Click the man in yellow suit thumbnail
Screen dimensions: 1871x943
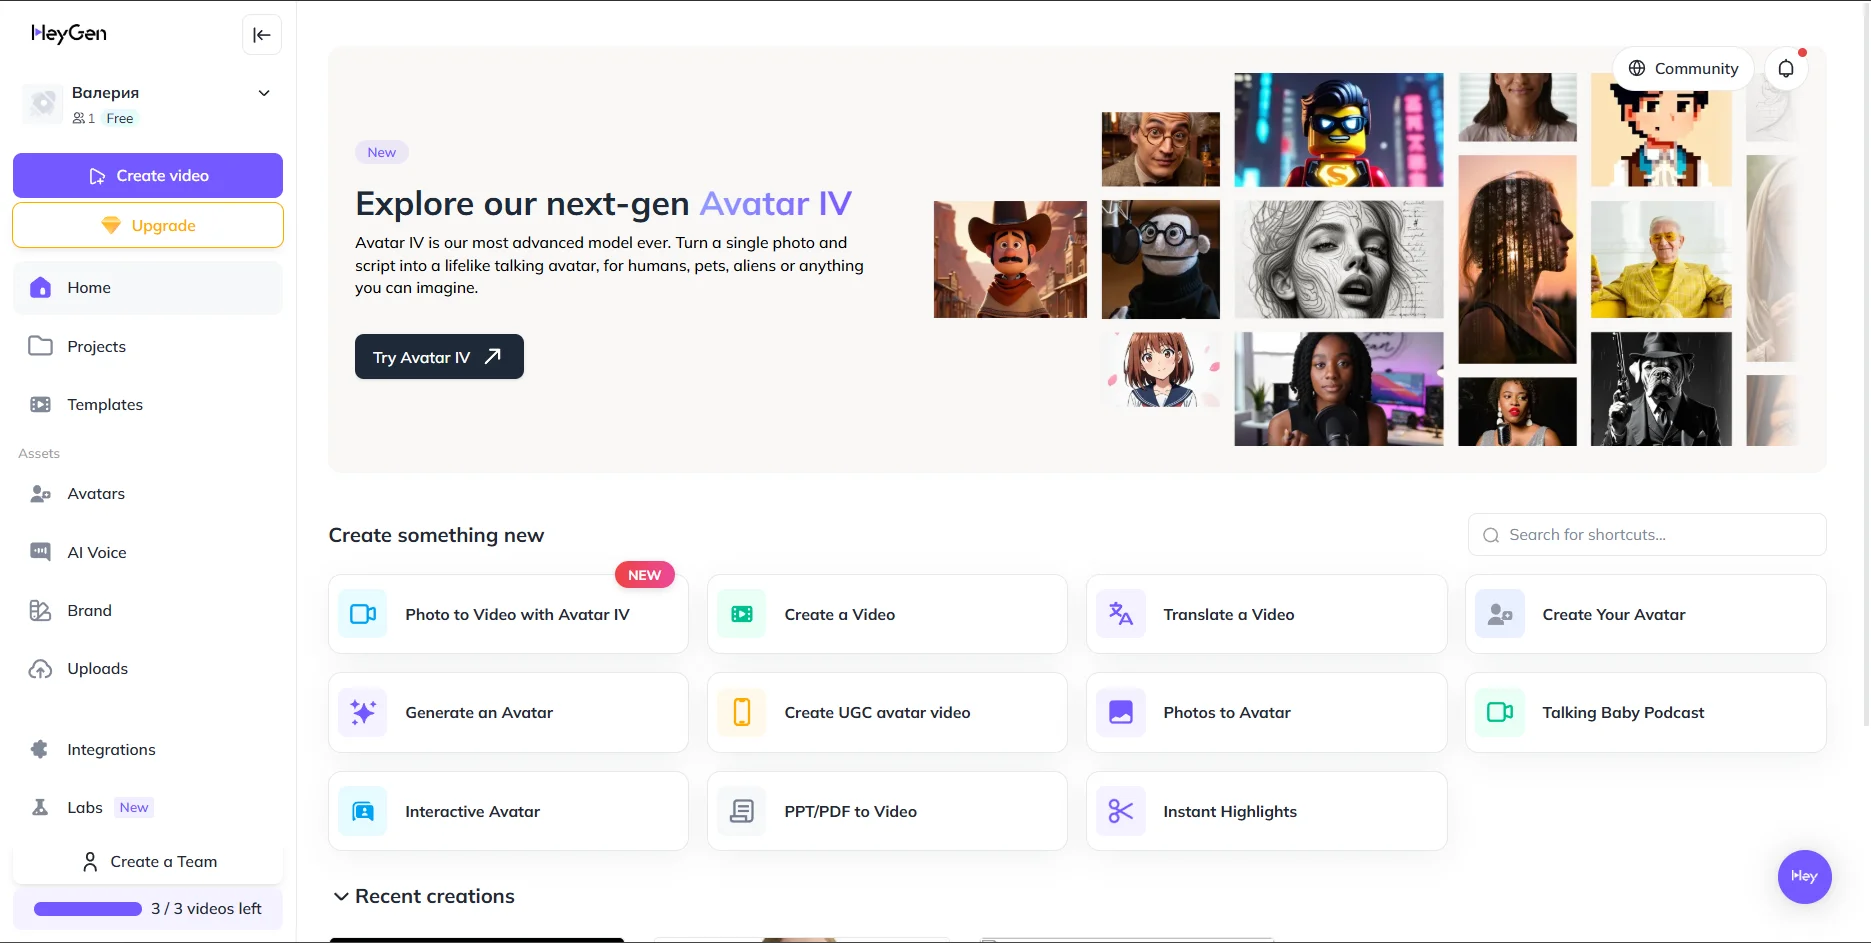(1661, 260)
